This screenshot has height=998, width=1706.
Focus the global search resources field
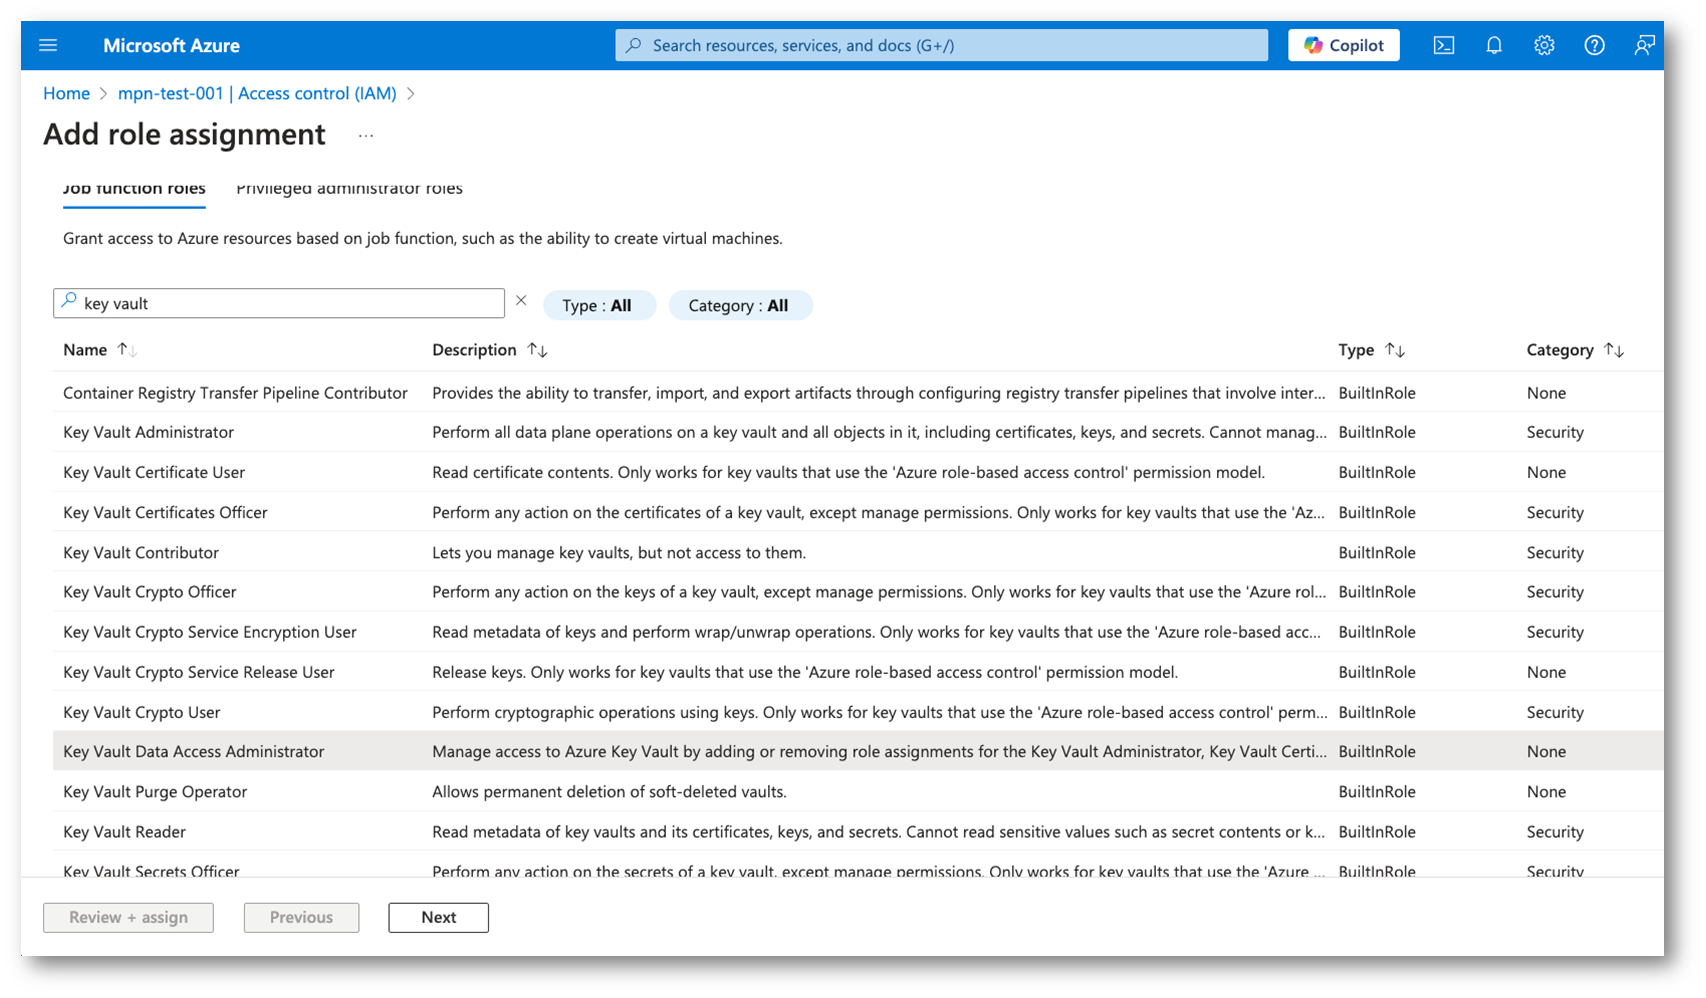941,45
